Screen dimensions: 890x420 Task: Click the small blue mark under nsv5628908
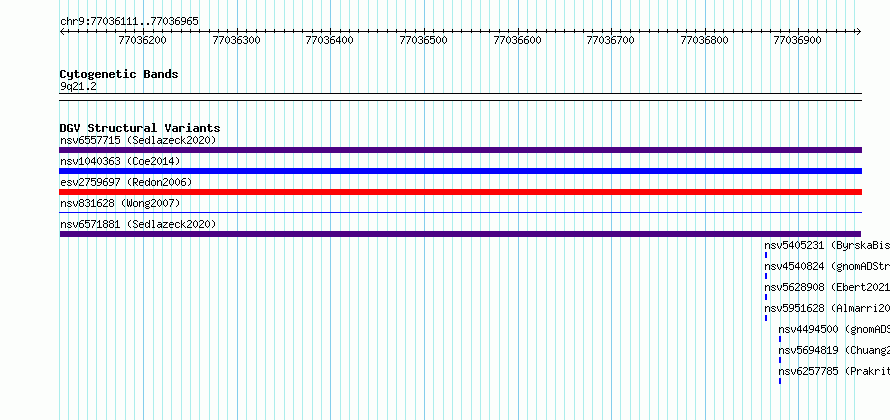pos(766,297)
